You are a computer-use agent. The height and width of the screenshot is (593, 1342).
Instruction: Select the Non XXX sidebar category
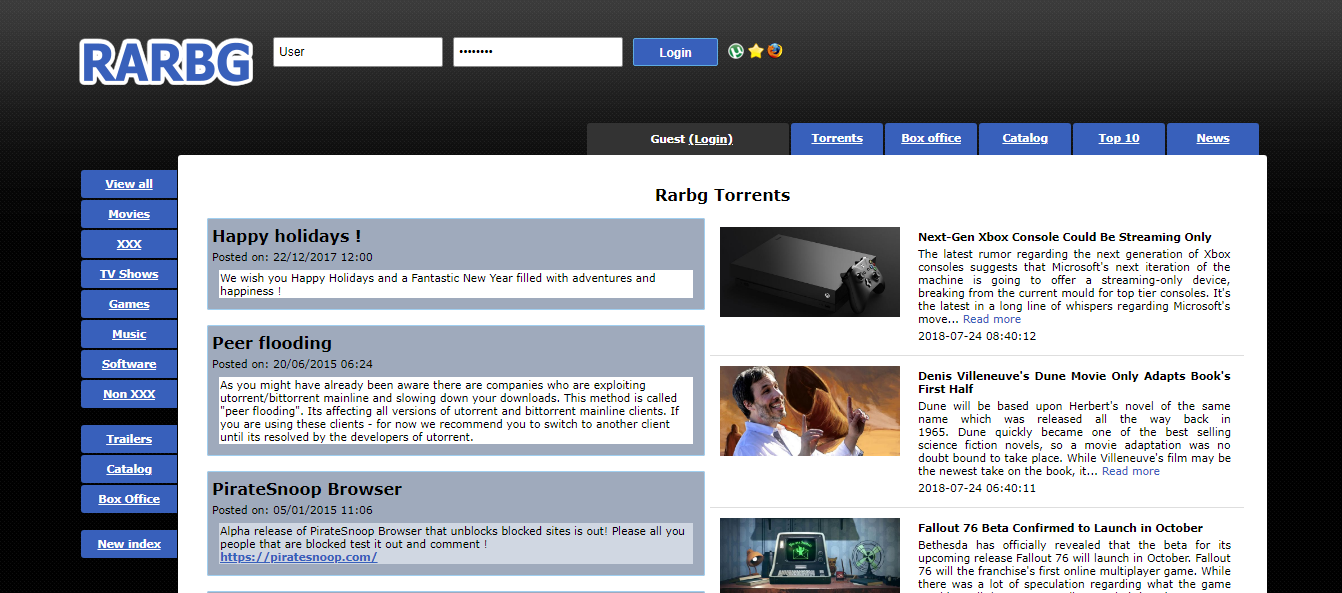[x=129, y=394]
